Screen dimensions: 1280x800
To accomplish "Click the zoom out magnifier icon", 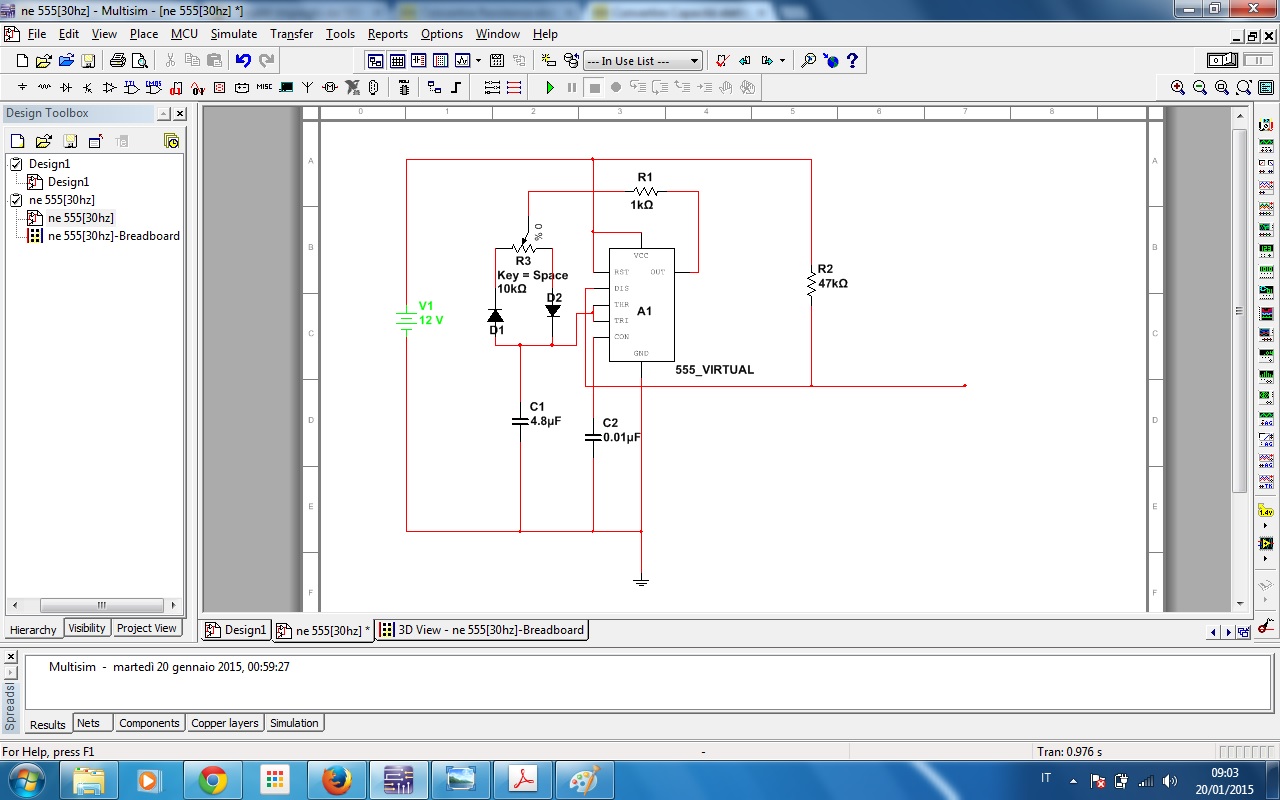I will 1200,88.
